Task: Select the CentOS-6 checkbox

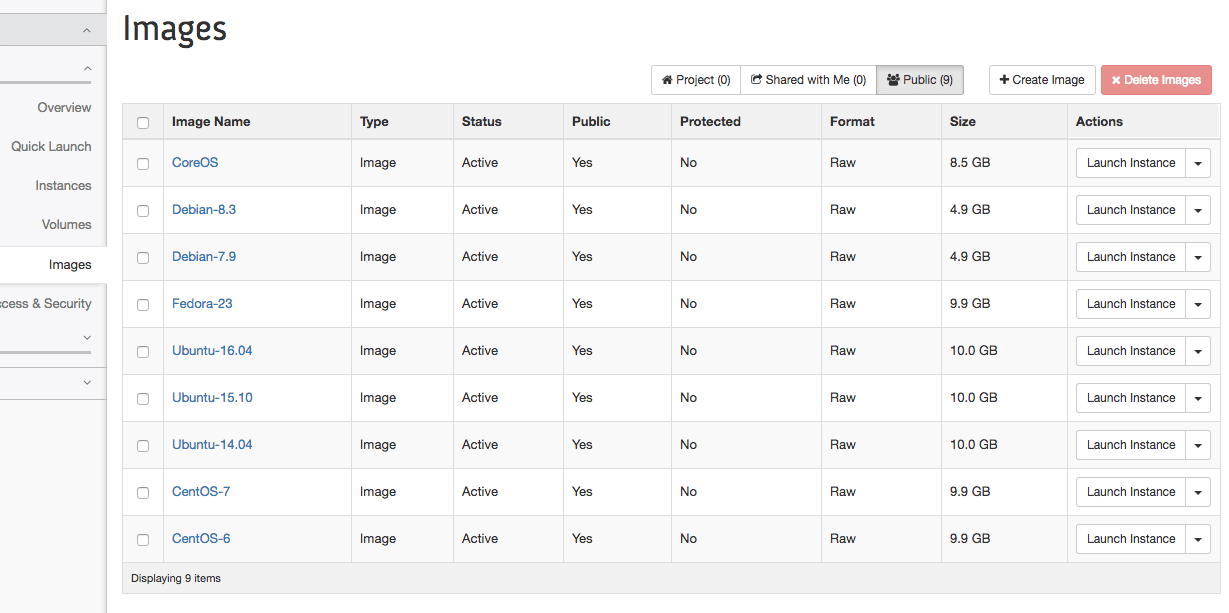Action: (x=143, y=540)
